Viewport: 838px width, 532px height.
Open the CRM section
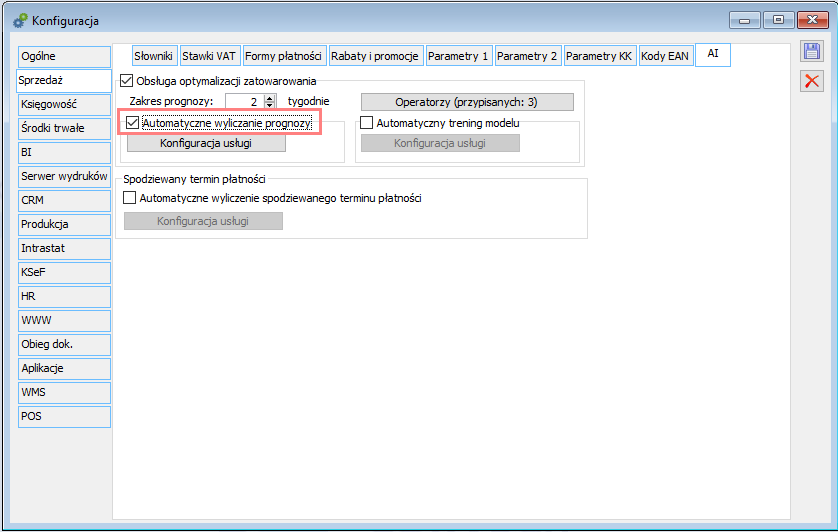tap(64, 201)
